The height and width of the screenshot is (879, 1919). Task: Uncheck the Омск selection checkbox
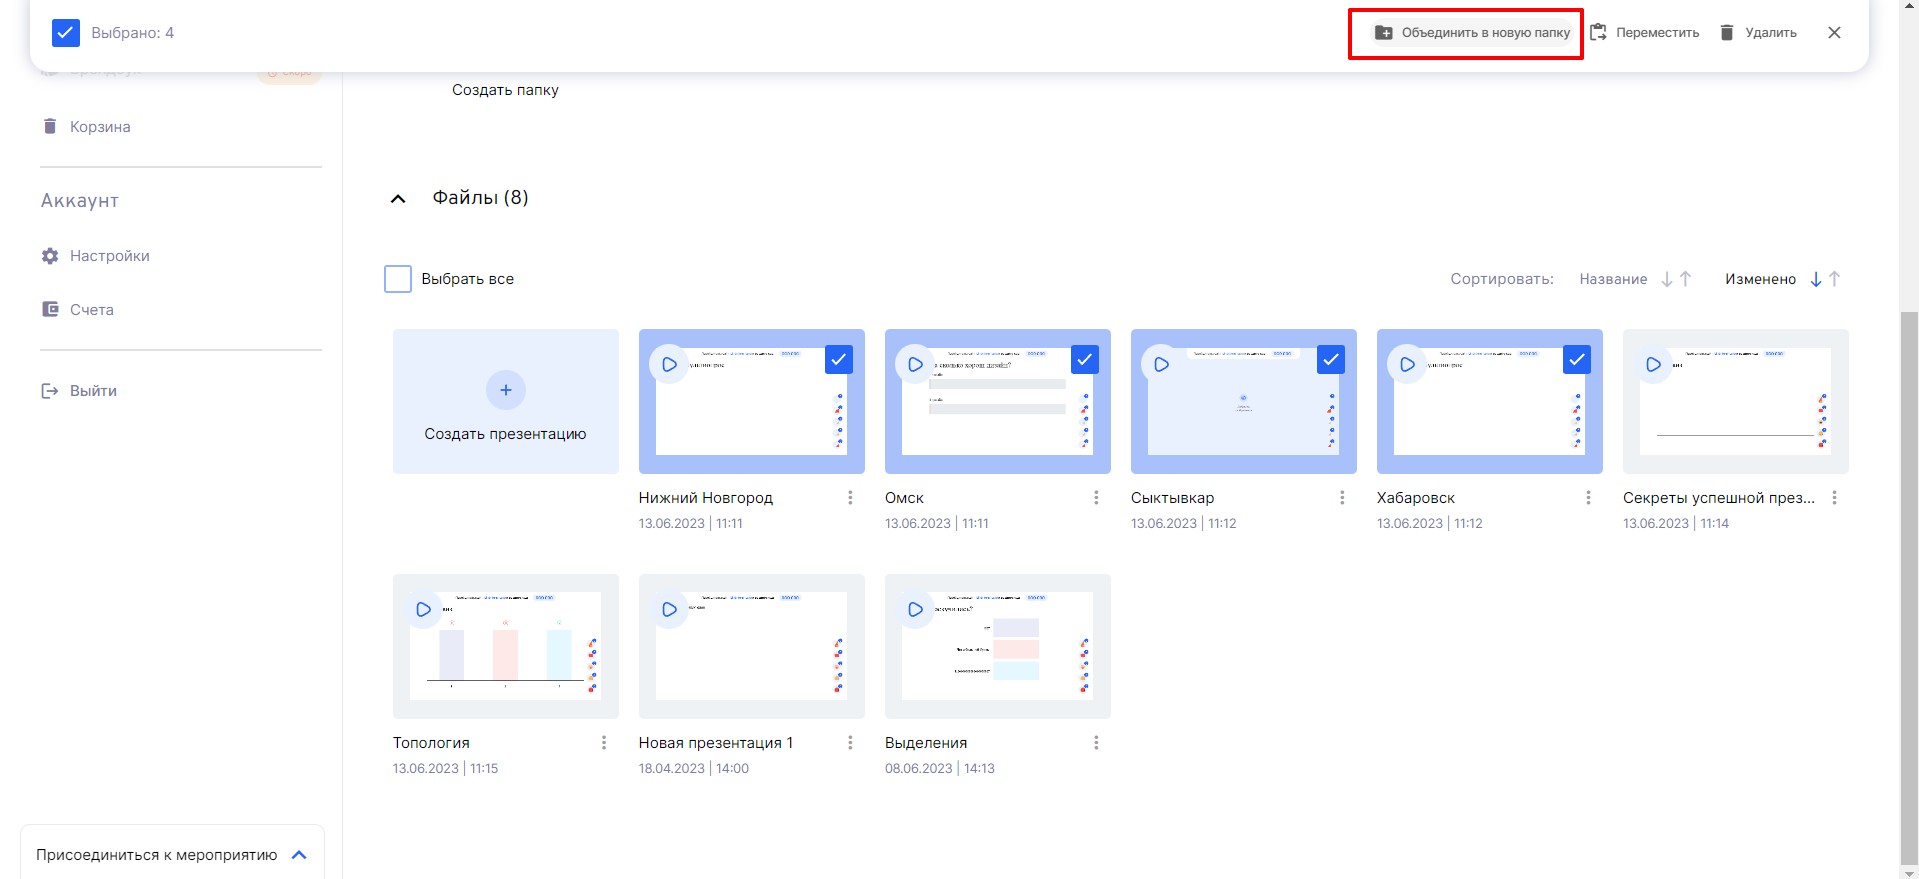point(1085,359)
